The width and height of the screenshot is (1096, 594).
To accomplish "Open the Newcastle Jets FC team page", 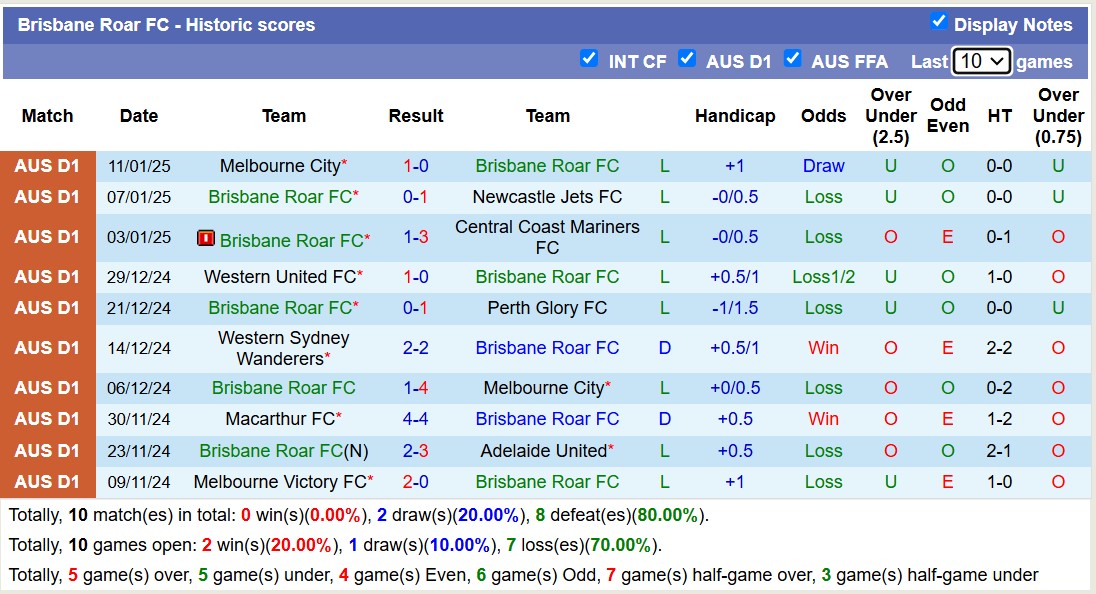I will [x=547, y=197].
